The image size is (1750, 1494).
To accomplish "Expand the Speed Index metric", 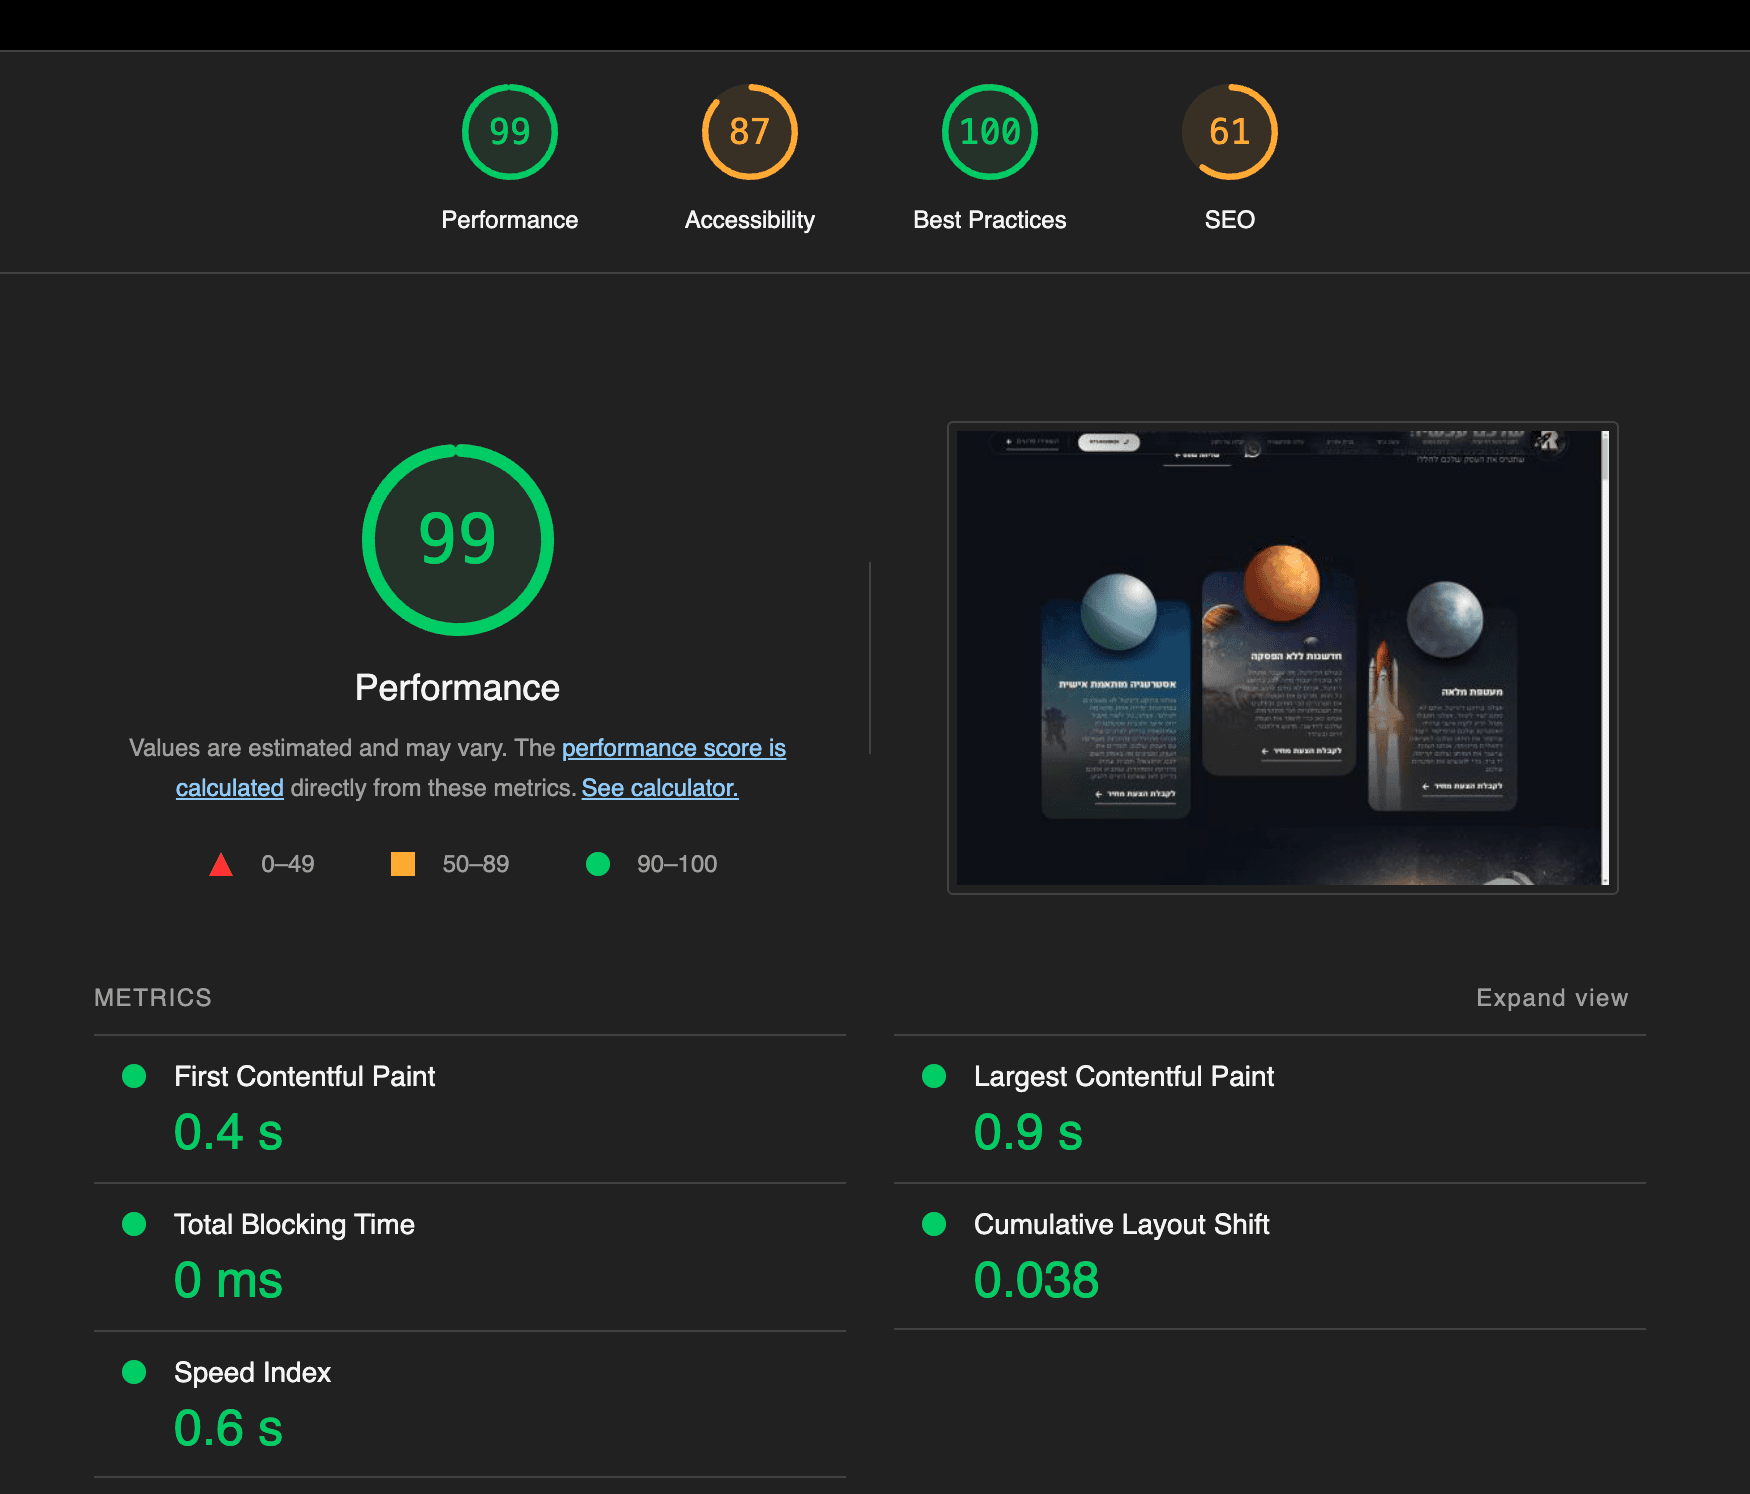I will [252, 1372].
